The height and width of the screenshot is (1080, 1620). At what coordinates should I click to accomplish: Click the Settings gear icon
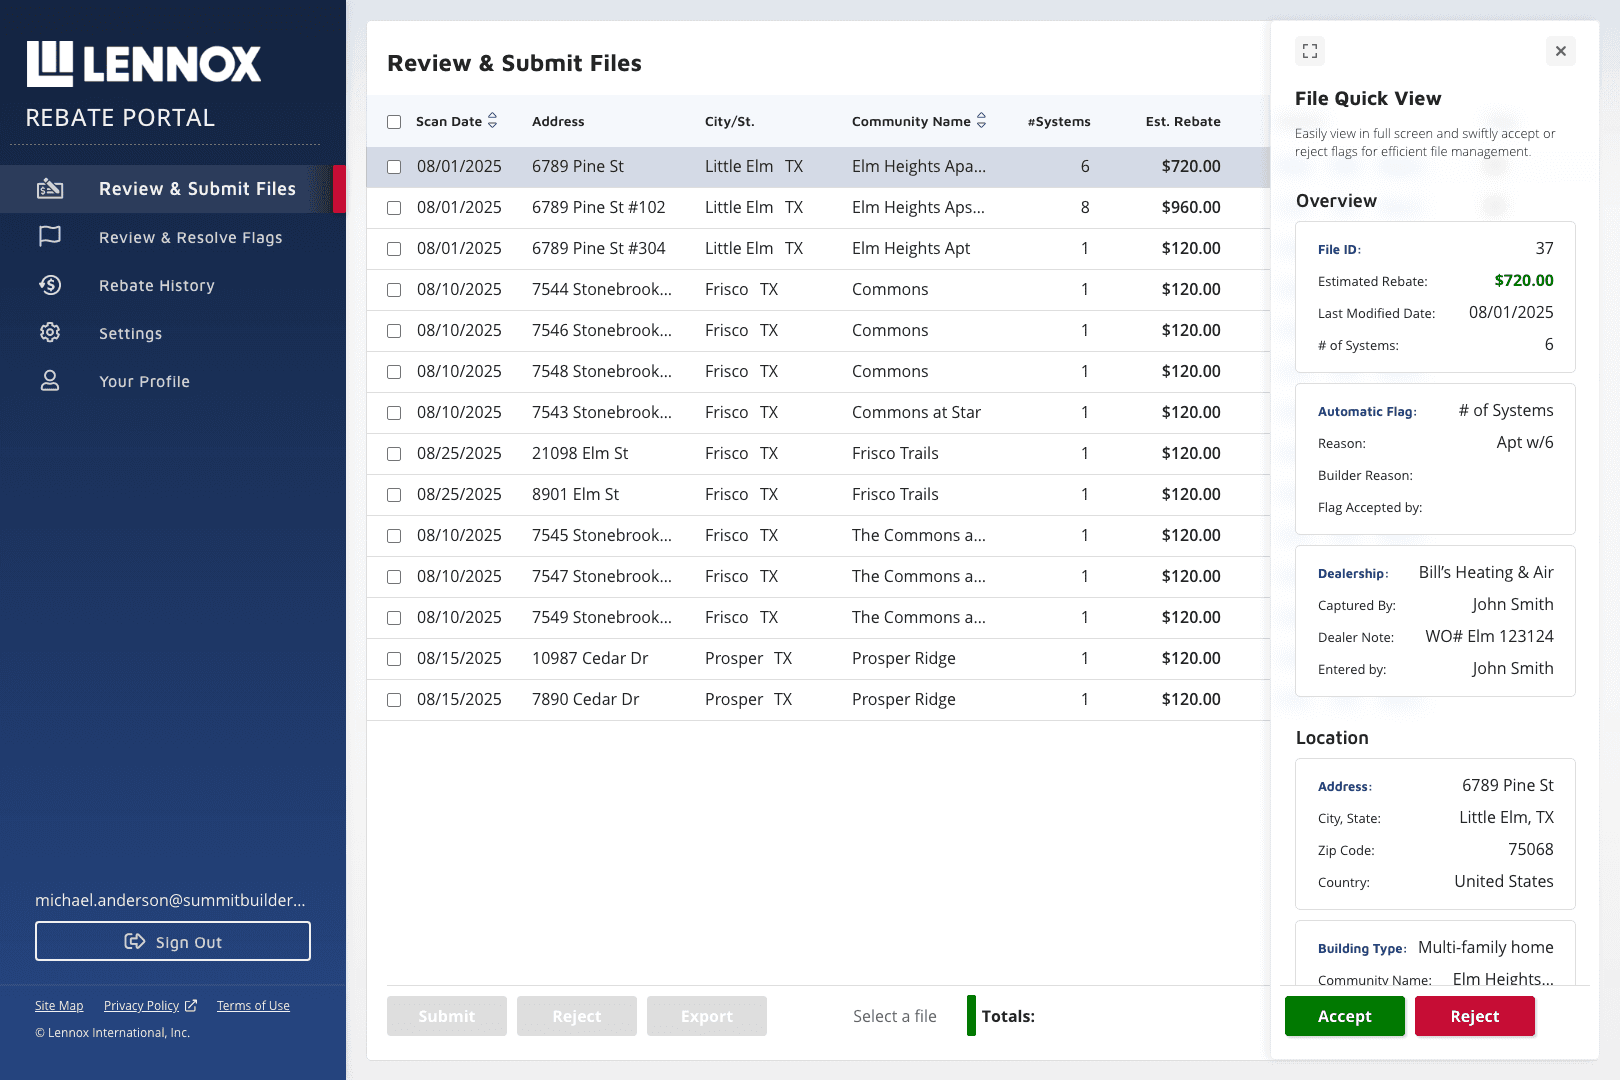click(x=50, y=332)
